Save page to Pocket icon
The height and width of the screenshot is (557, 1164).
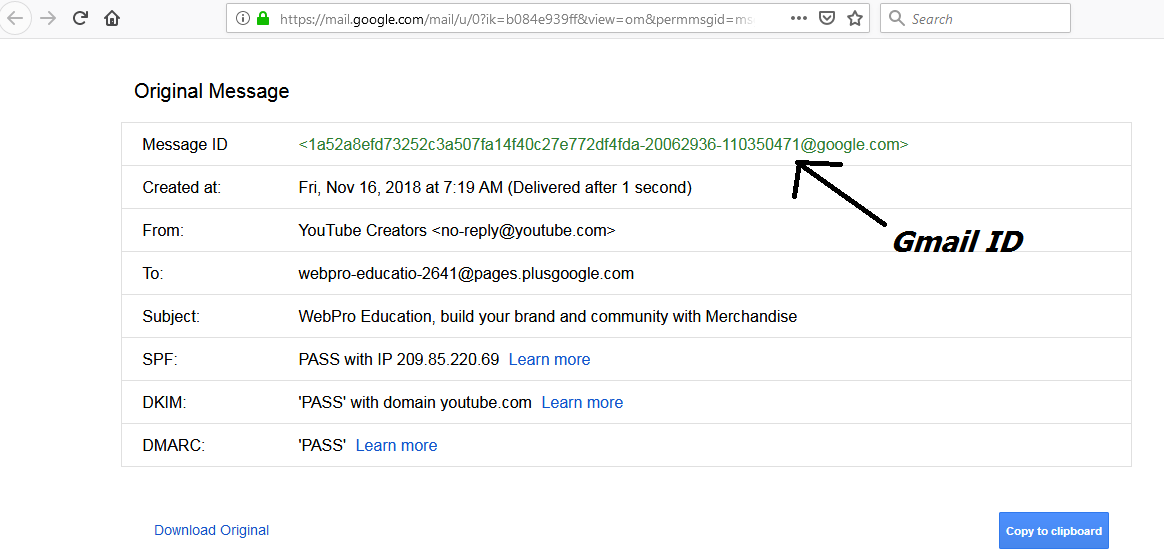coord(827,19)
